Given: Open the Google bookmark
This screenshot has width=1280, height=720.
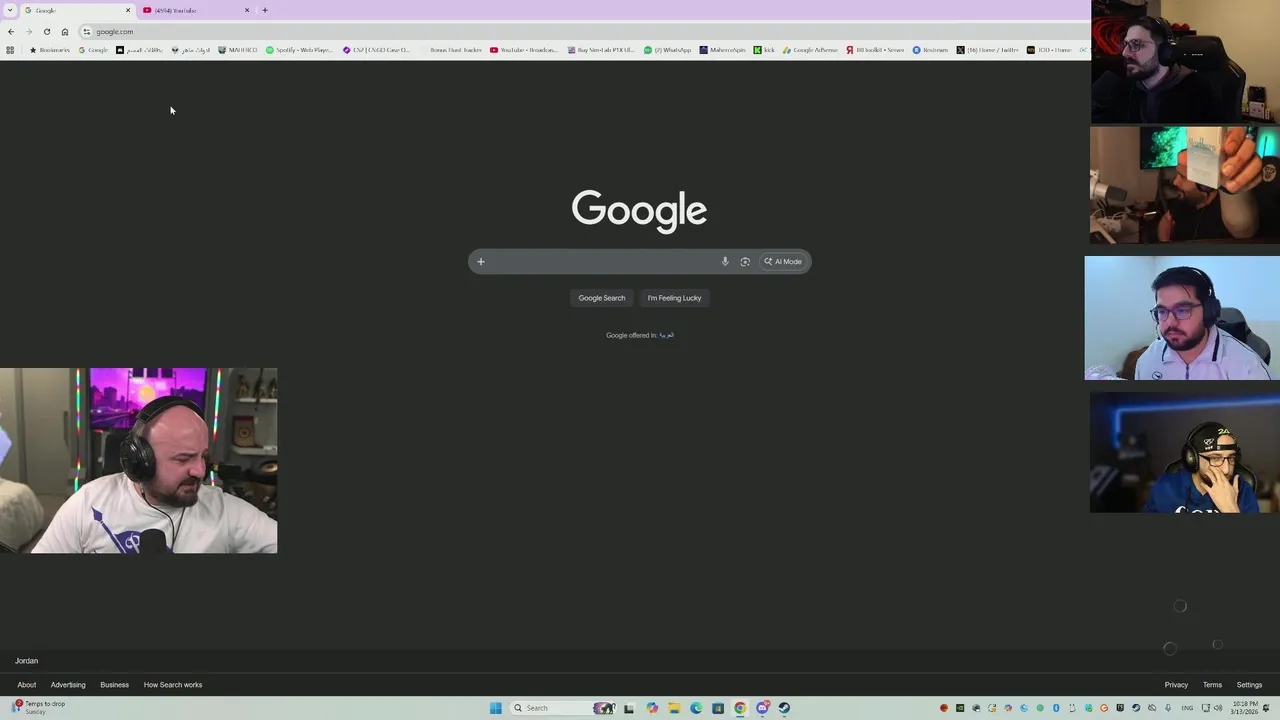Looking at the screenshot, I should [x=93, y=50].
